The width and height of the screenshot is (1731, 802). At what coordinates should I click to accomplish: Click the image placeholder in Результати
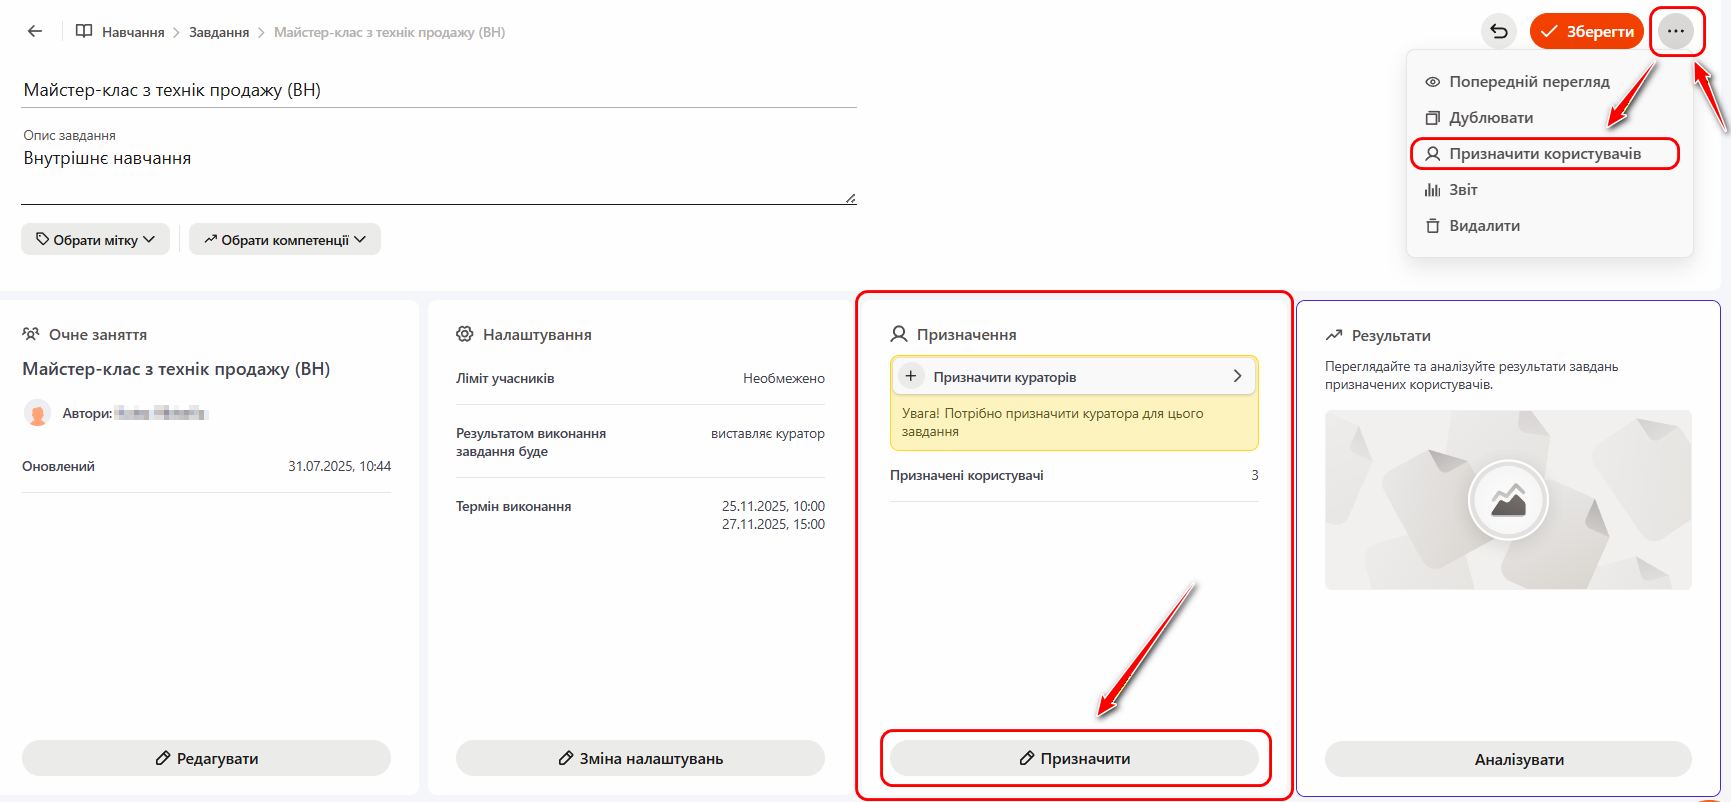(x=1507, y=499)
